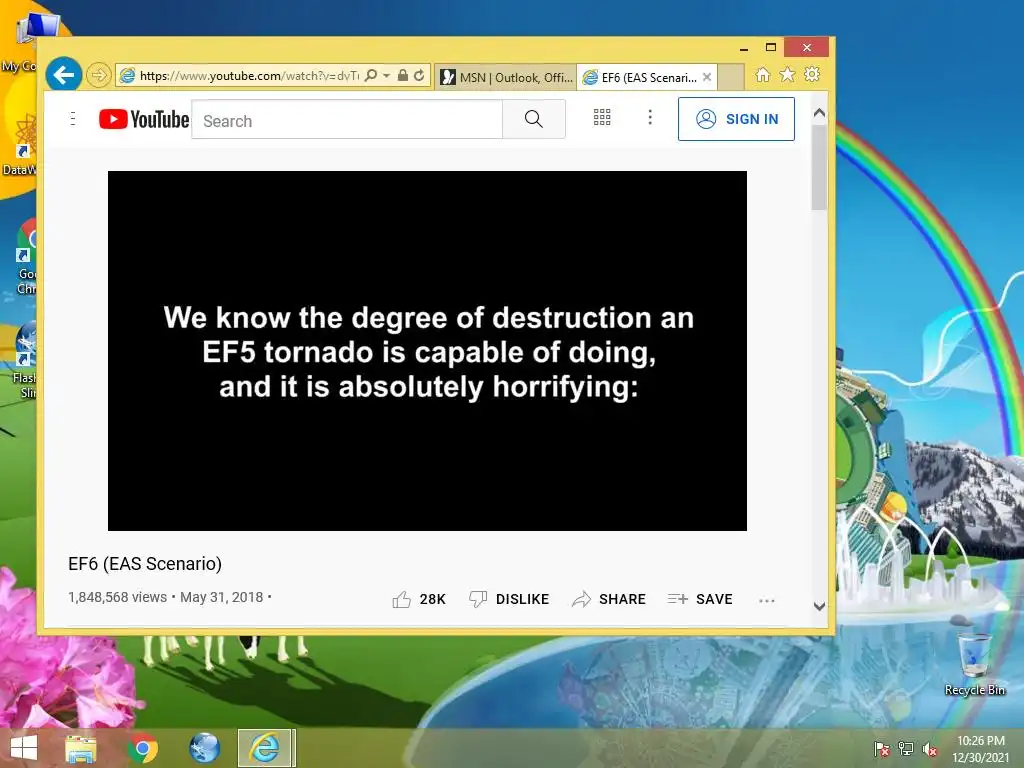The width and height of the screenshot is (1024, 768).
Task: Launch Google Chrome from the taskbar
Action: pyautogui.click(x=142, y=748)
